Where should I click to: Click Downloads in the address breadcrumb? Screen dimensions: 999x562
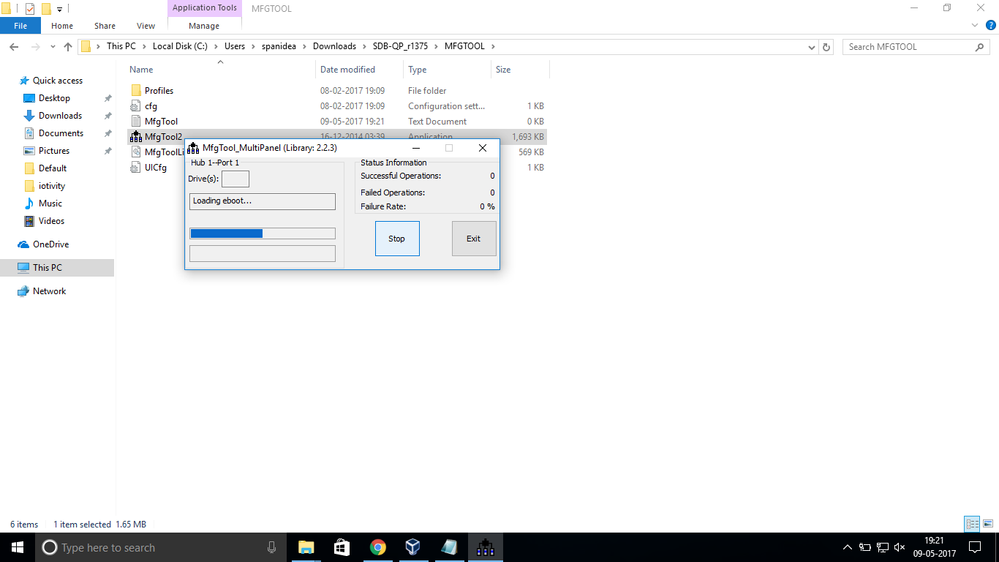point(334,47)
